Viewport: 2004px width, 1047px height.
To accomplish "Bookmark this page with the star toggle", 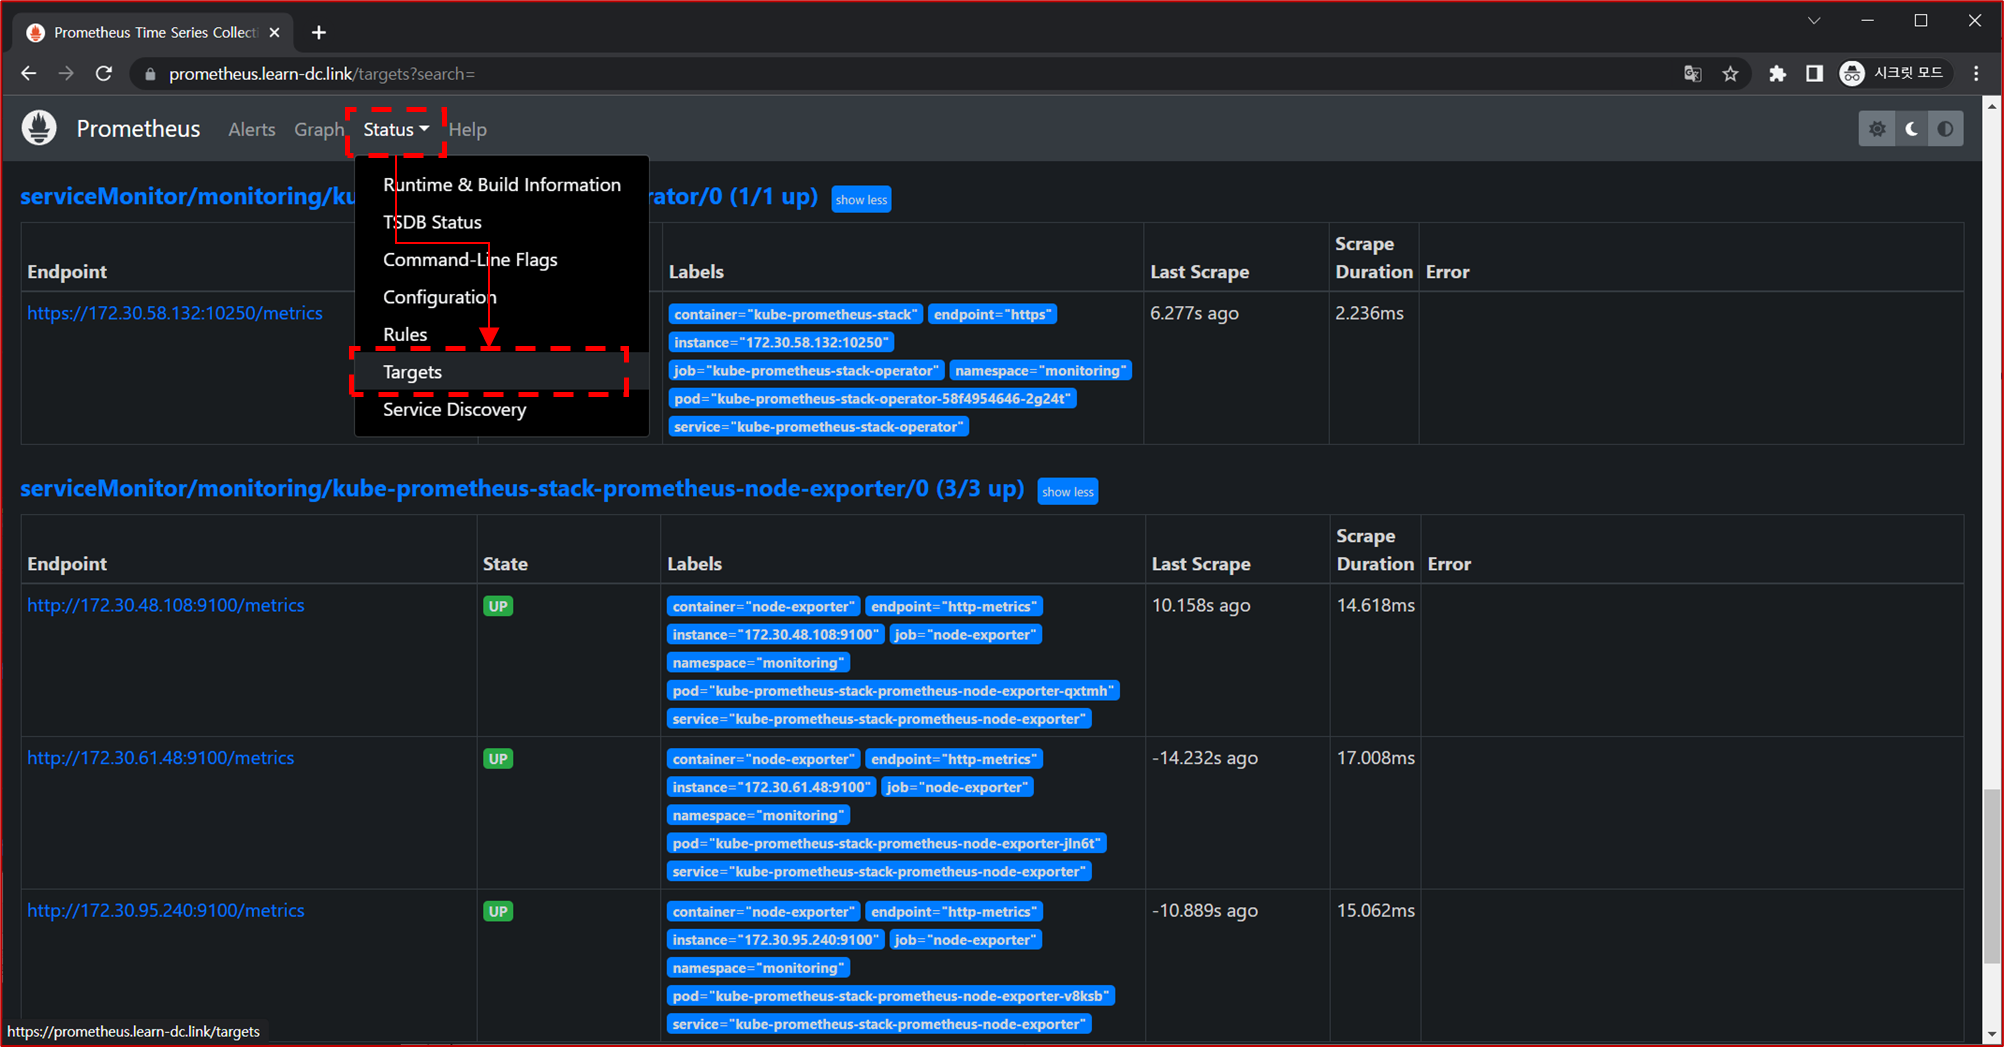I will pos(1731,73).
